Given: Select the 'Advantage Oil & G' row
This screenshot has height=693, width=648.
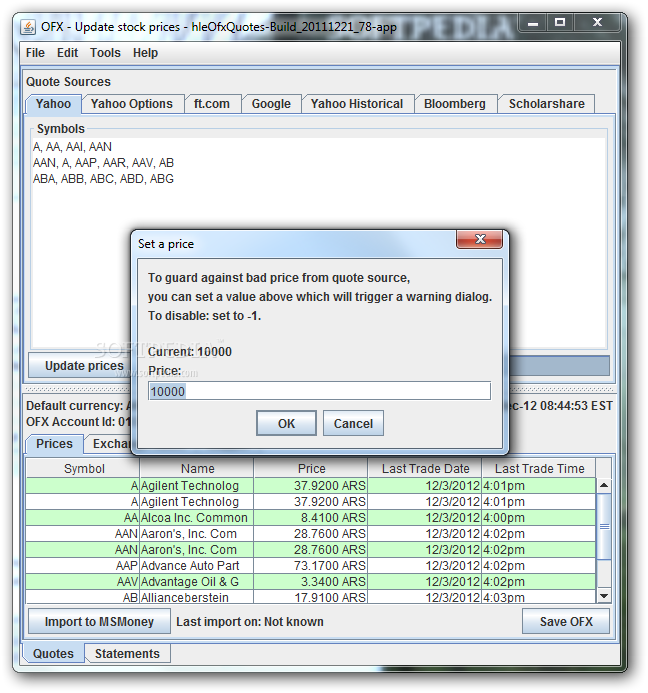Looking at the screenshot, I should (x=311, y=582).
